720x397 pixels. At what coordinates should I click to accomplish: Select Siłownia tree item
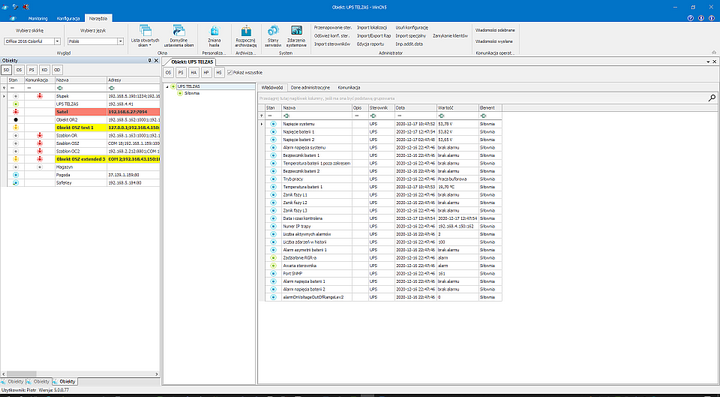191,93
